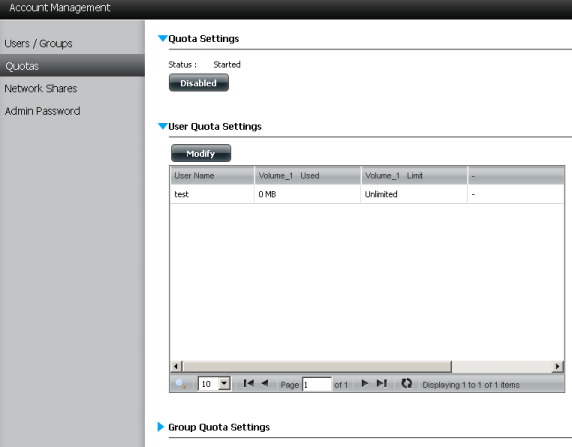Click the search magnifier icon in pager
This screenshot has height=447, width=572.
click(181, 384)
